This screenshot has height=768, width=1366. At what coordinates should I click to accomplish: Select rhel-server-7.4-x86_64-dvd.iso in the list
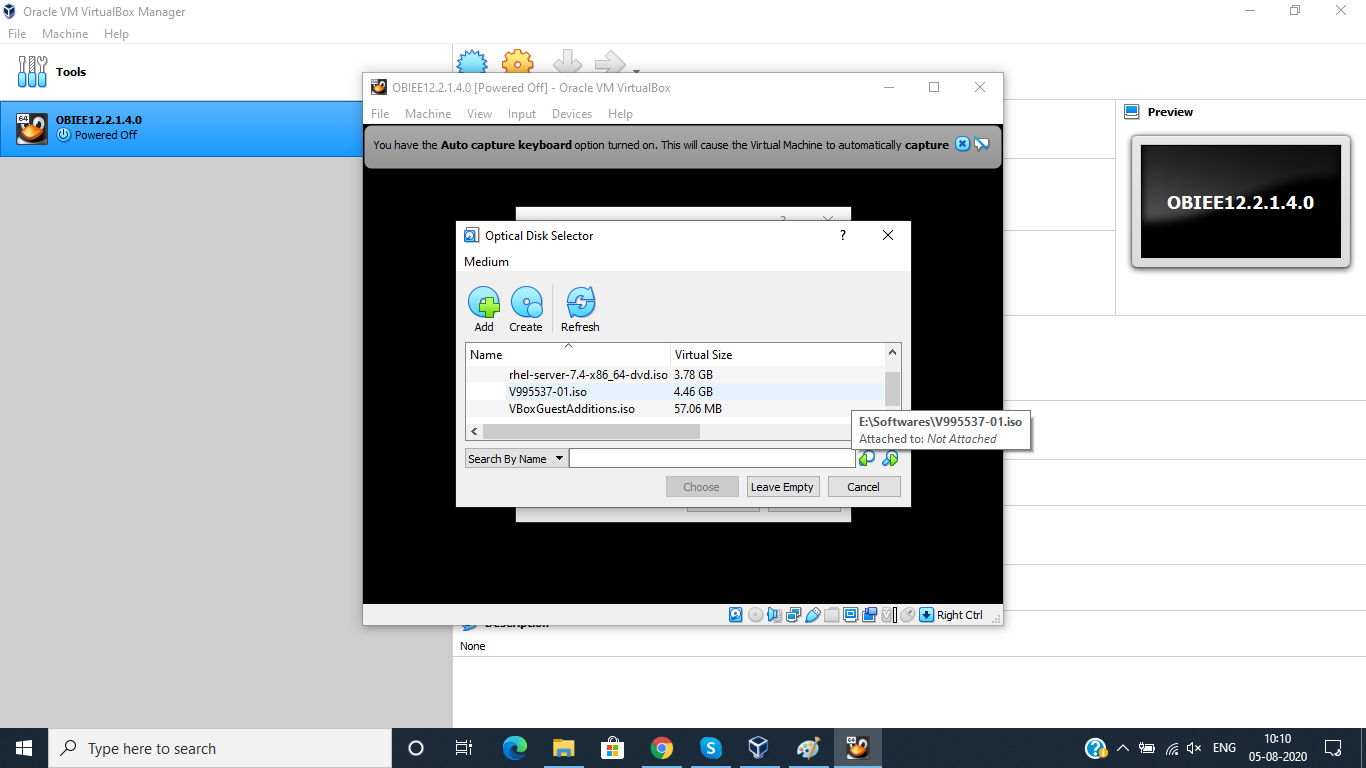pyautogui.click(x=588, y=374)
